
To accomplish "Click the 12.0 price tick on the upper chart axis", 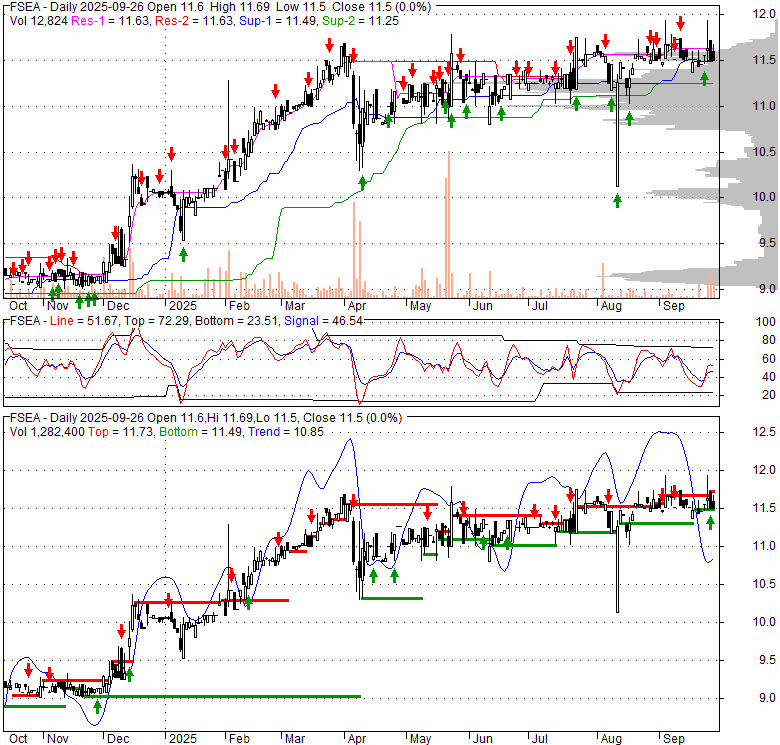I will point(764,14).
